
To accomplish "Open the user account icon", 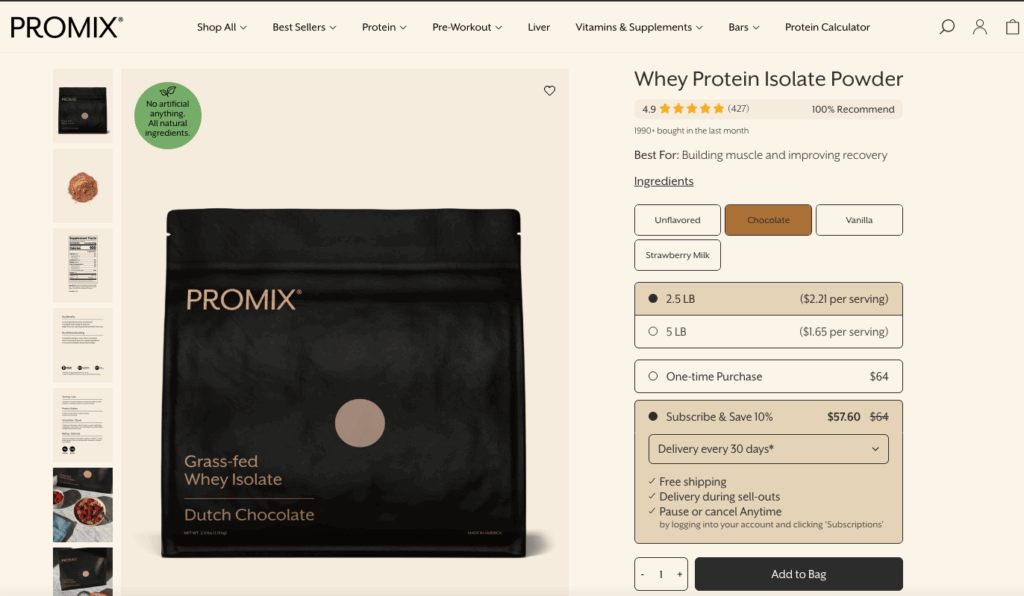I will pyautogui.click(x=980, y=27).
